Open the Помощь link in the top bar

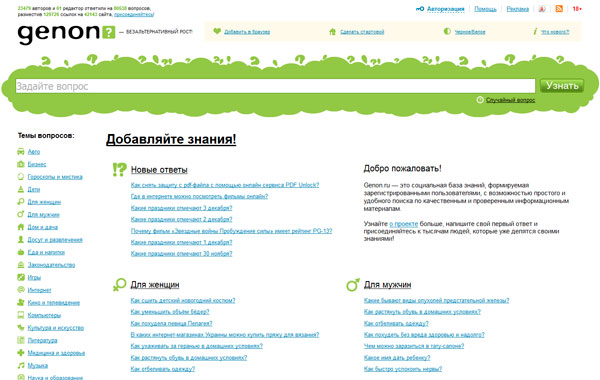[x=485, y=9]
